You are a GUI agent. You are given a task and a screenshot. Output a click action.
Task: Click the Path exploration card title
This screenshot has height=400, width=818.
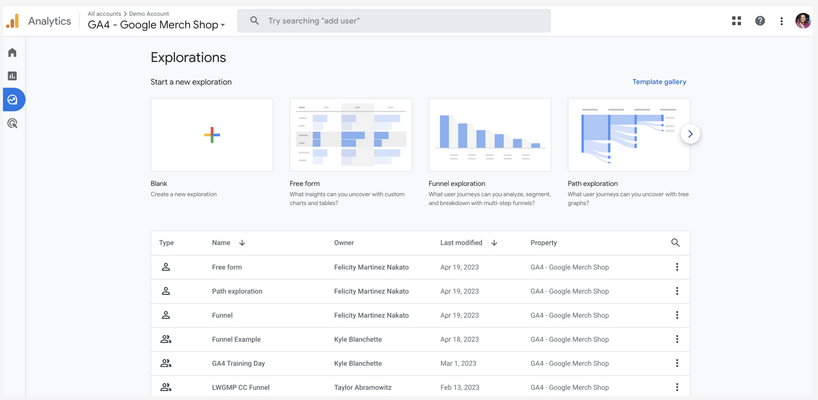pyautogui.click(x=593, y=184)
